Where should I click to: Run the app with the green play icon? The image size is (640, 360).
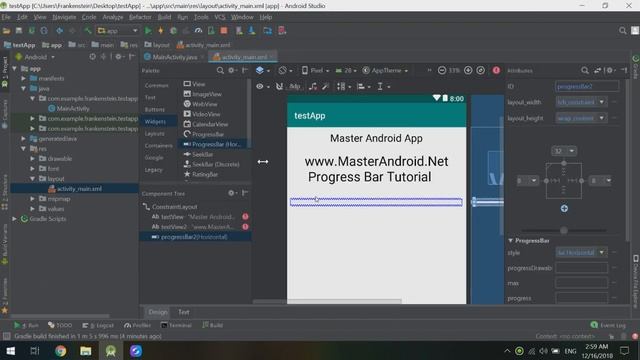pyautogui.click(x=148, y=31)
